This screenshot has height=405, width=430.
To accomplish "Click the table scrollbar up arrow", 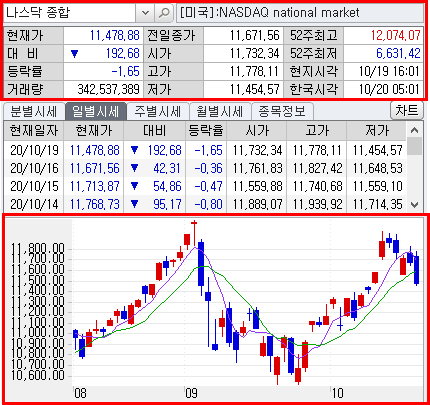I will [x=414, y=130].
